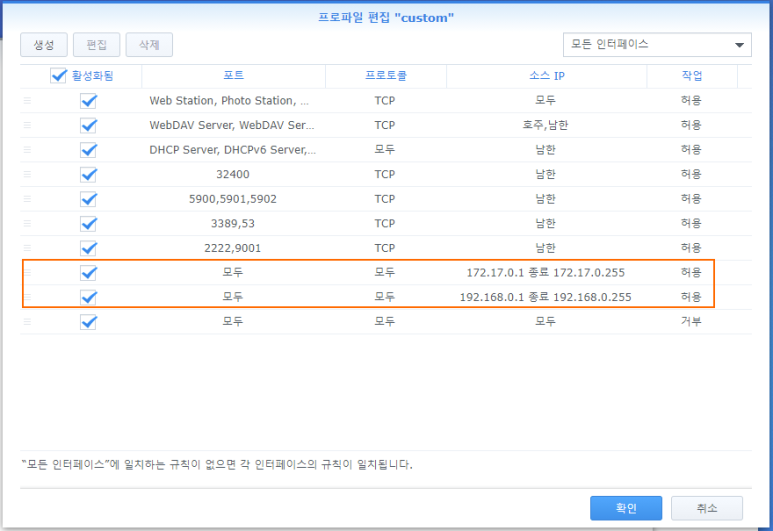Screen dimensions: 773x531
Task: Toggle checkbox for 192.168.0.1 rule
Action: tap(88, 297)
